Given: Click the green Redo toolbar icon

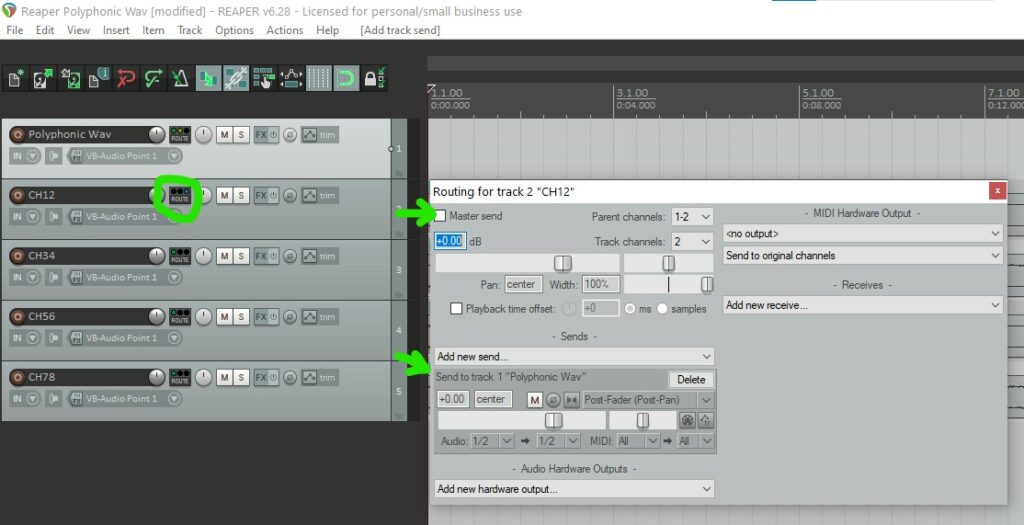Looking at the screenshot, I should [153, 79].
